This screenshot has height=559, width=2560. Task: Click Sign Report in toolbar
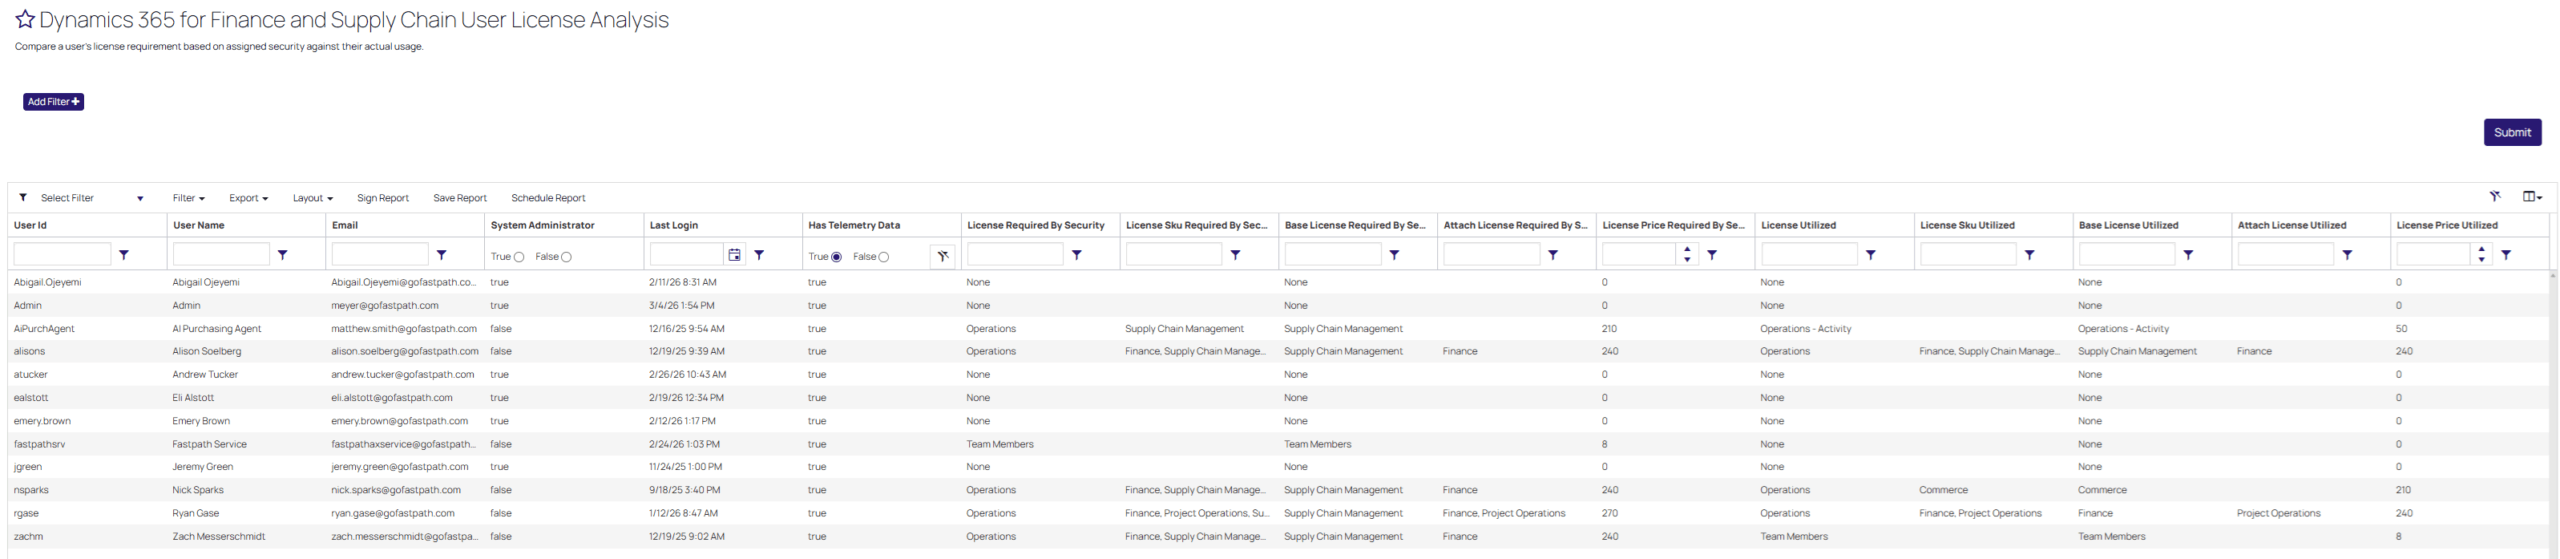click(382, 198)
